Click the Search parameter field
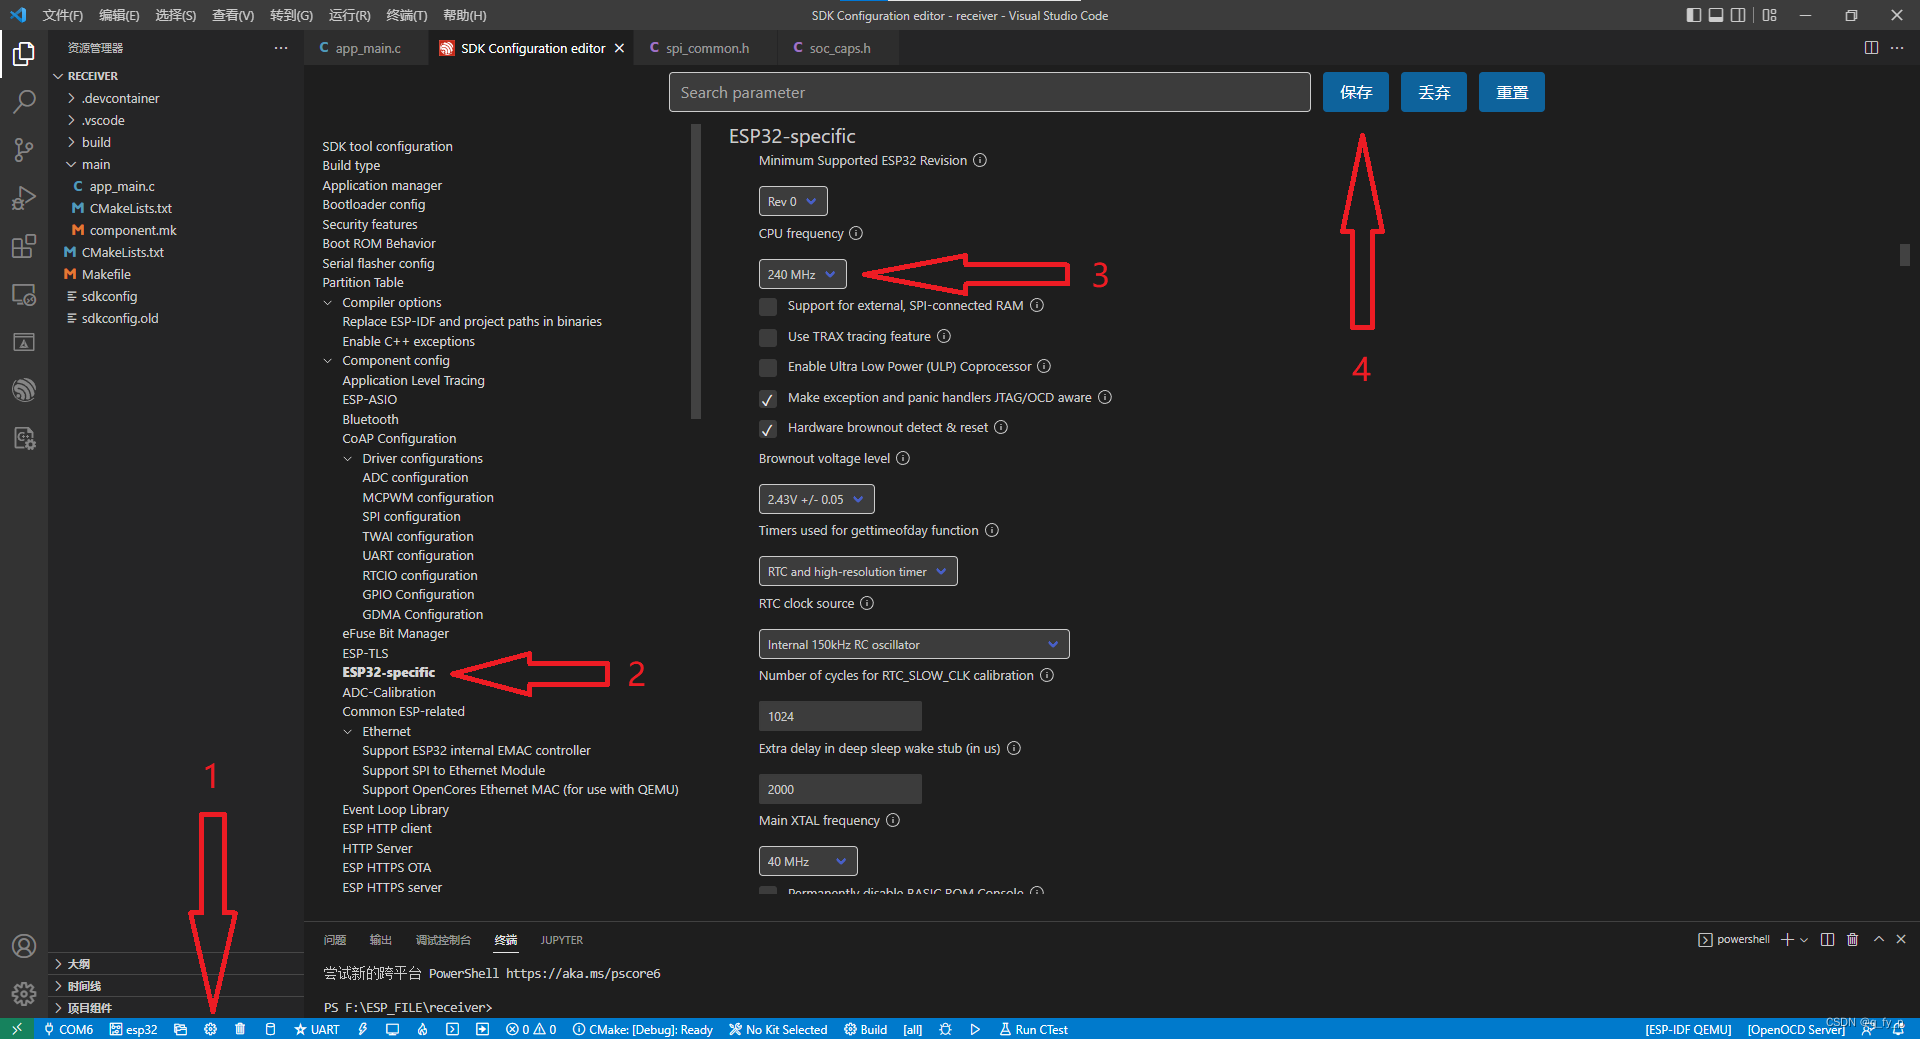1920x1039 pixels. [989, 92]
